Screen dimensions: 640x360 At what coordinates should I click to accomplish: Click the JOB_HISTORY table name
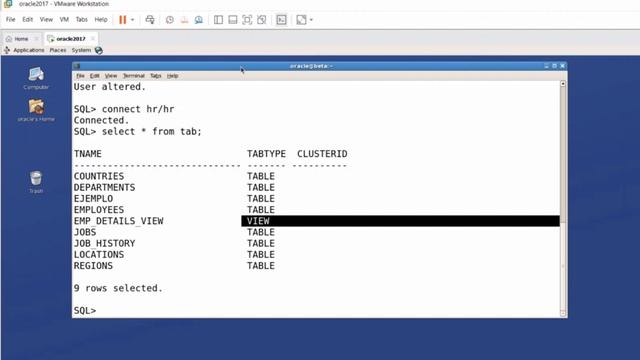[x=104, y=243]
